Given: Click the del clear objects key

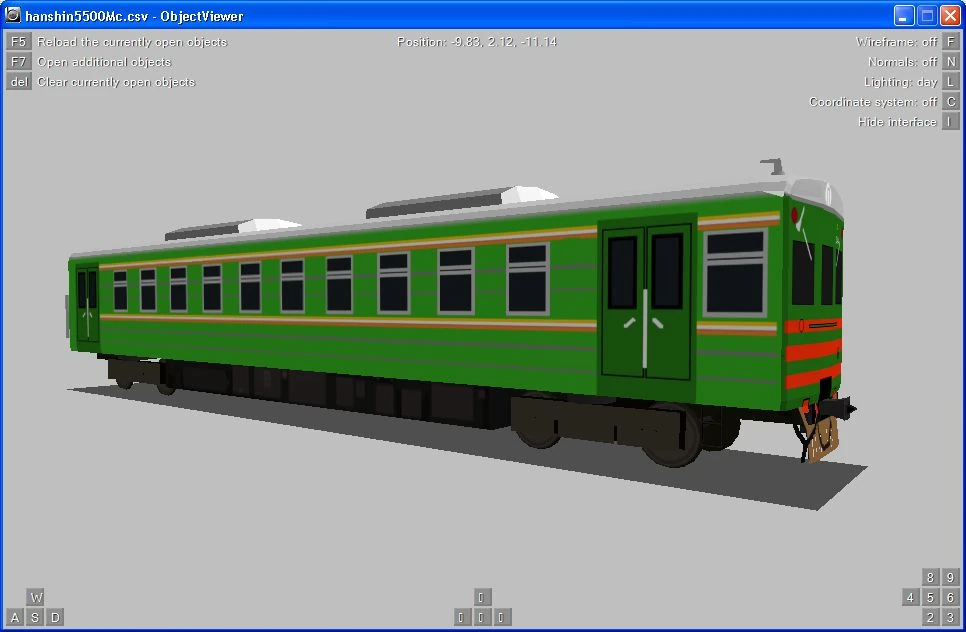Looking at the screenshot, I should tap(18, 82).
